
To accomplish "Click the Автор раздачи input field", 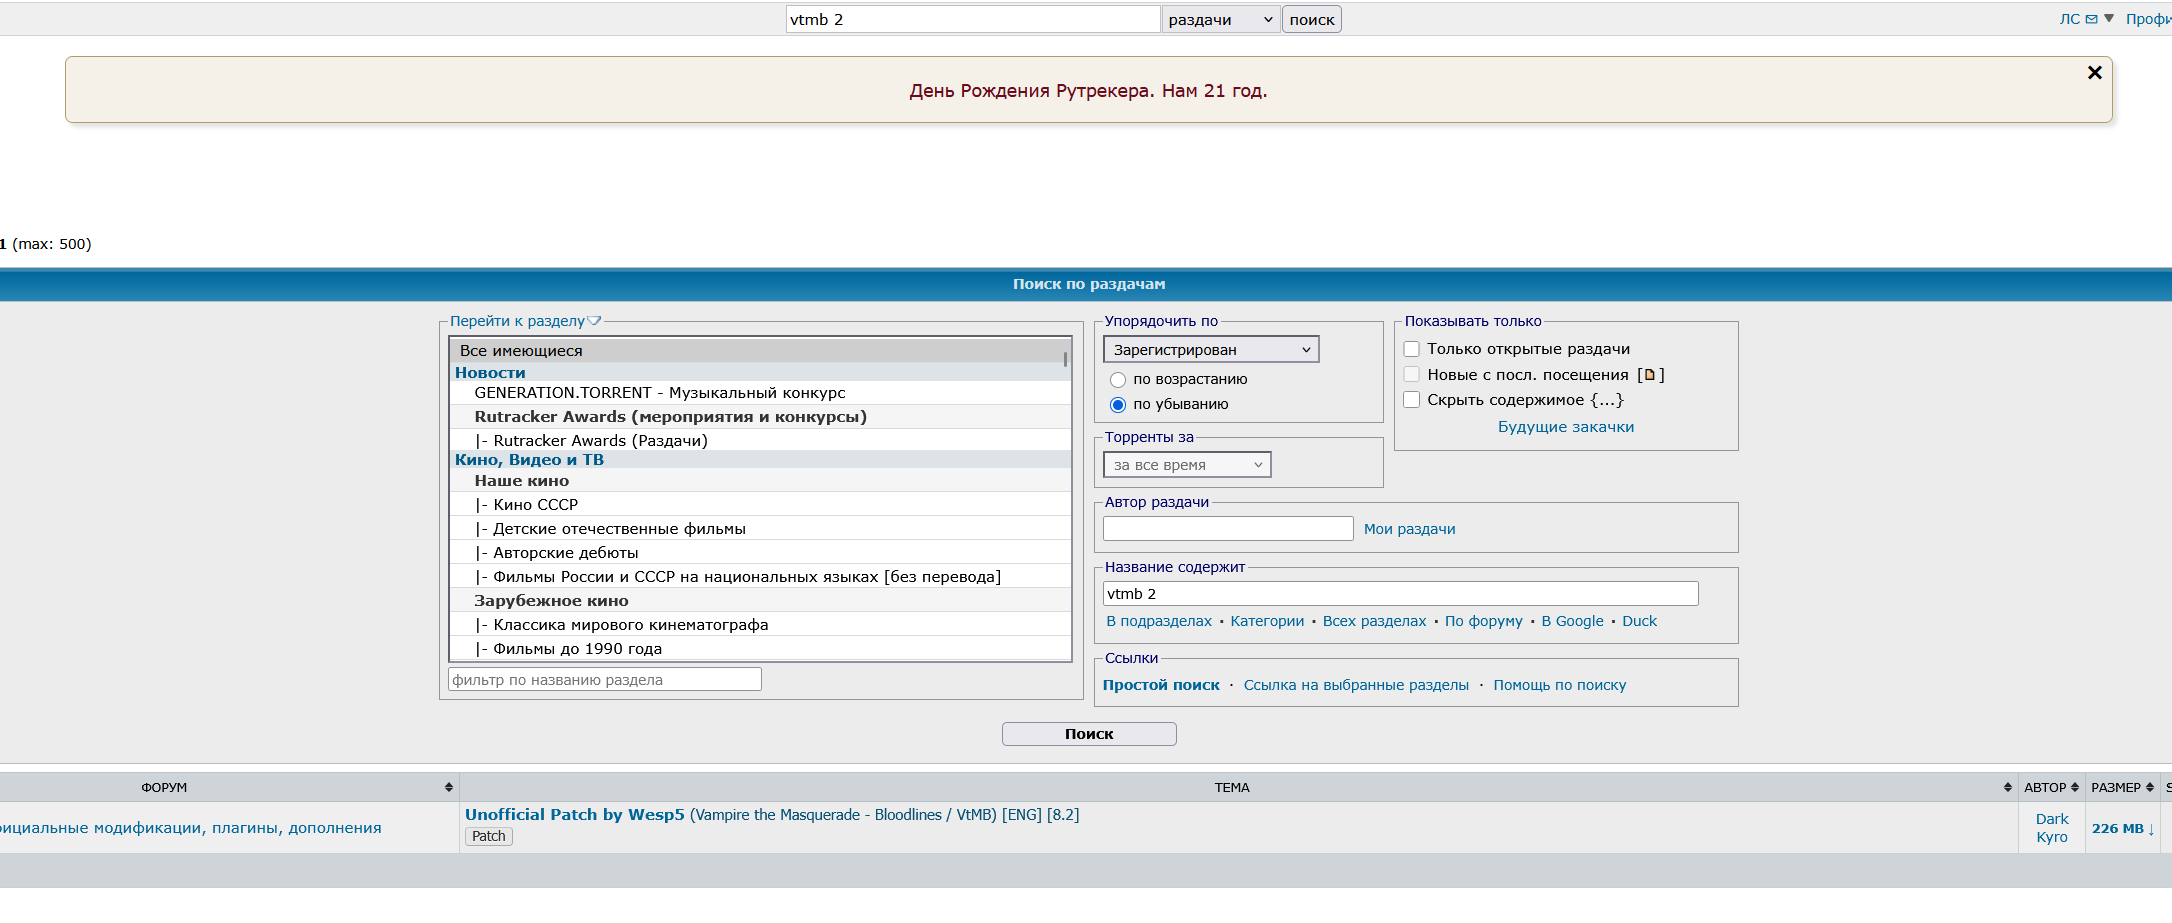I will [1228, 529].
